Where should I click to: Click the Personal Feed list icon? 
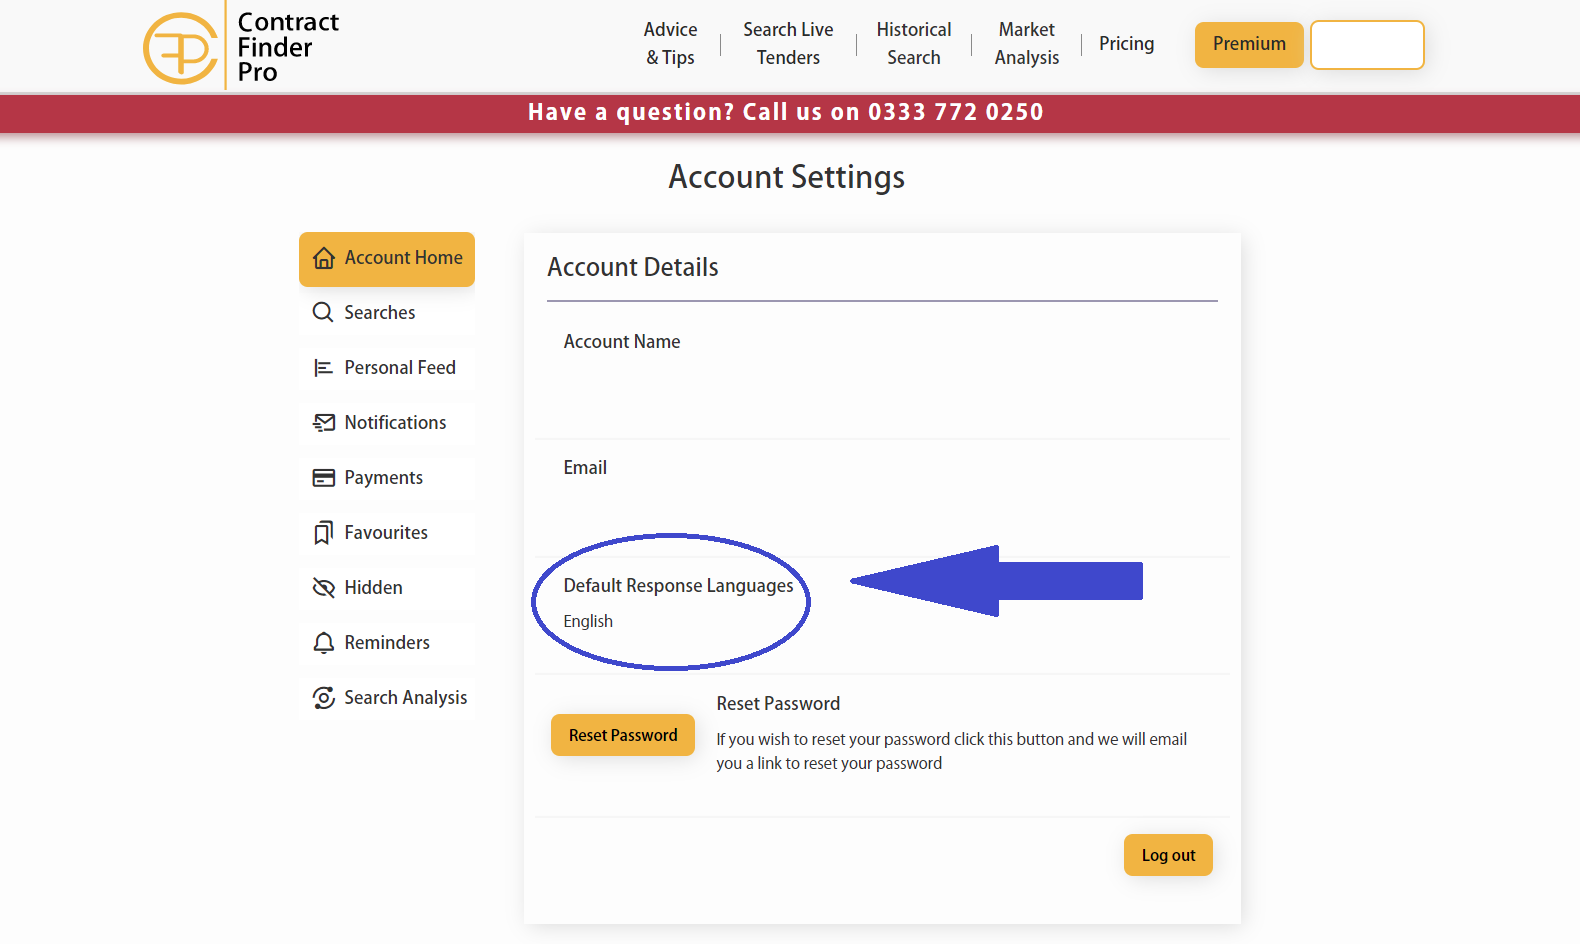coord(323,368)
